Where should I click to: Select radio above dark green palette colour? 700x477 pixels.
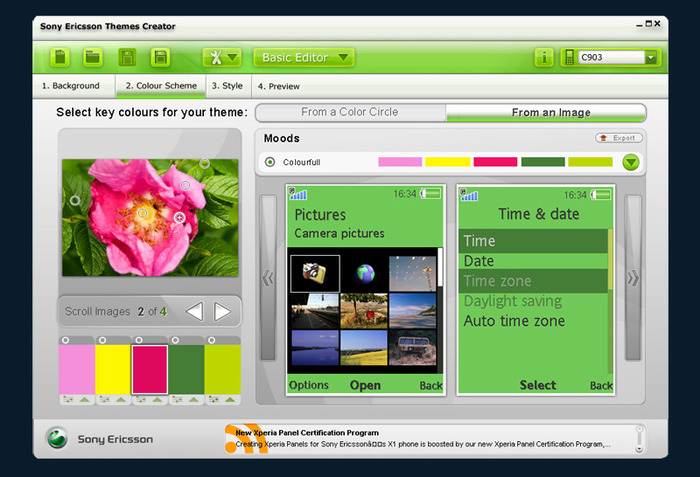(x=175, y=340)
